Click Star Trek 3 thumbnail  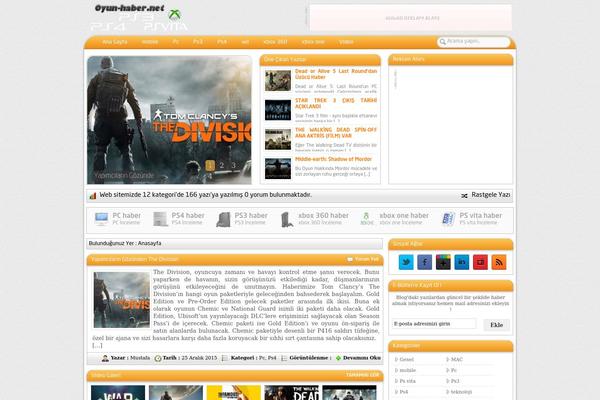[x=278, y=110]
